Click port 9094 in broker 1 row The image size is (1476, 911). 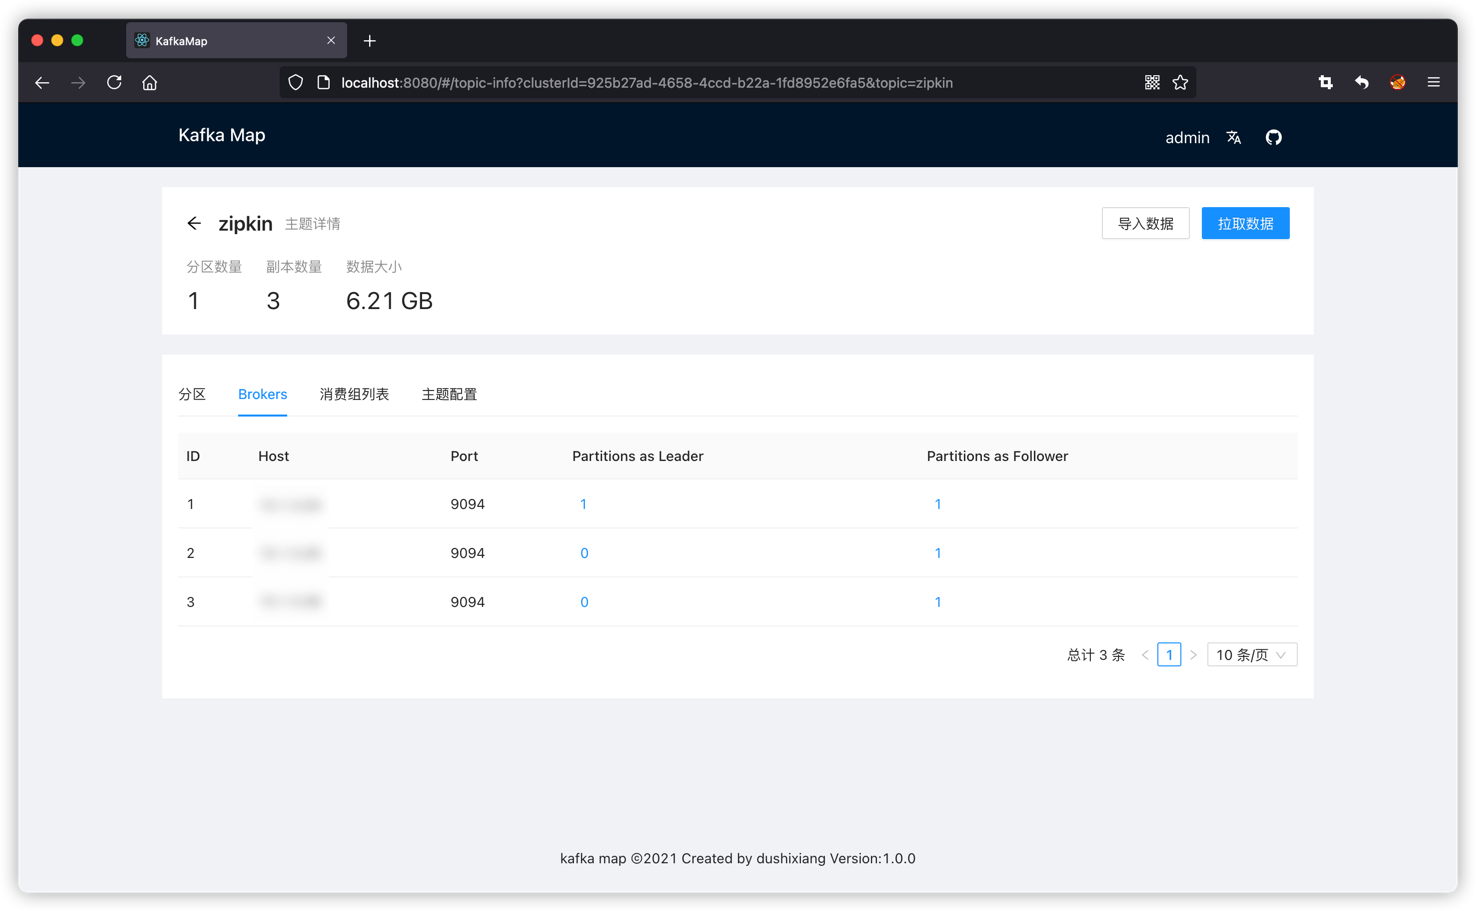(467, 504)
